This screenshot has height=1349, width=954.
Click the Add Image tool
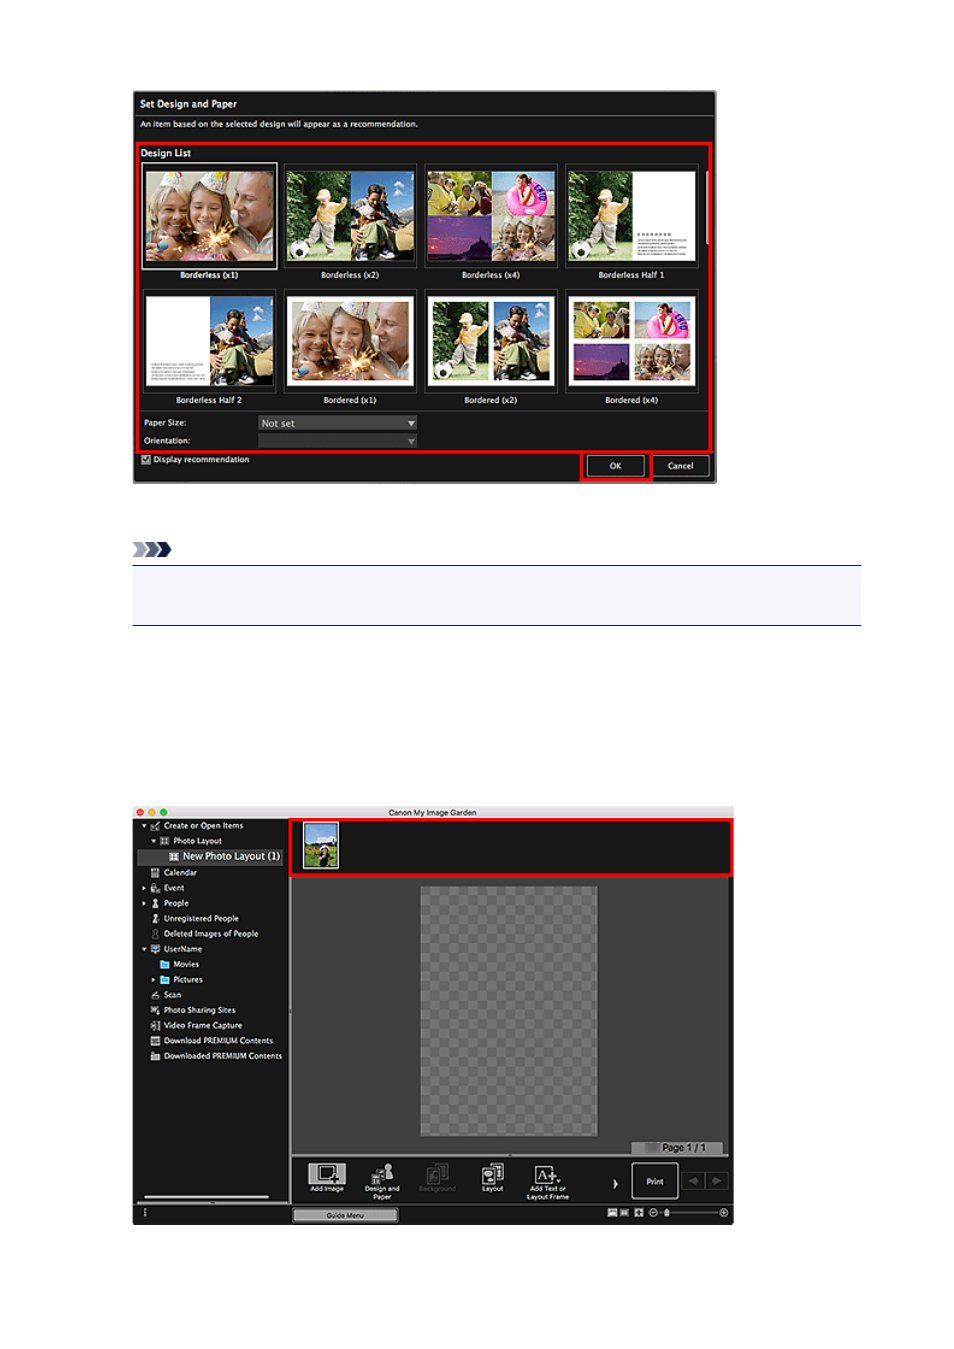tap(326, 1177)
